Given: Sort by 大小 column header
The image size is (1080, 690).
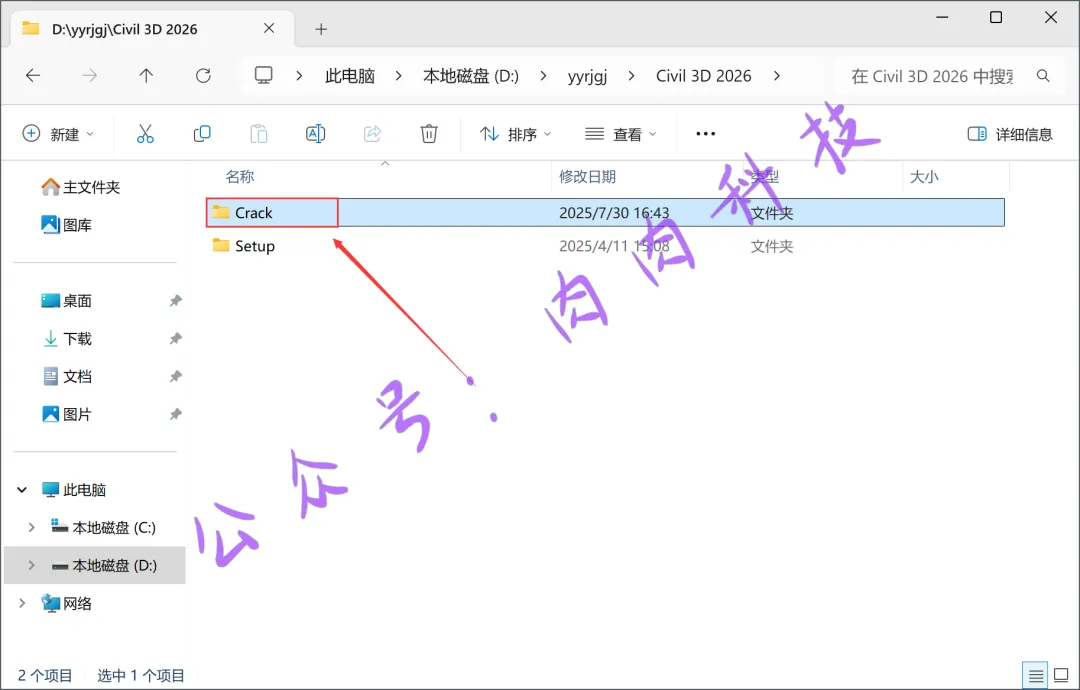Looking at the screenshot, I should point(924,177).
